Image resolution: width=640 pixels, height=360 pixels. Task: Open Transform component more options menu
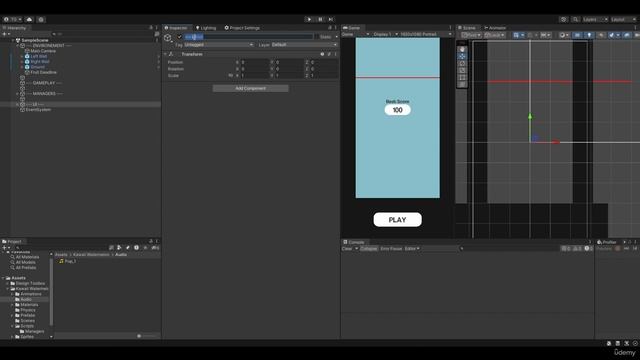click(x=336, y=54)
